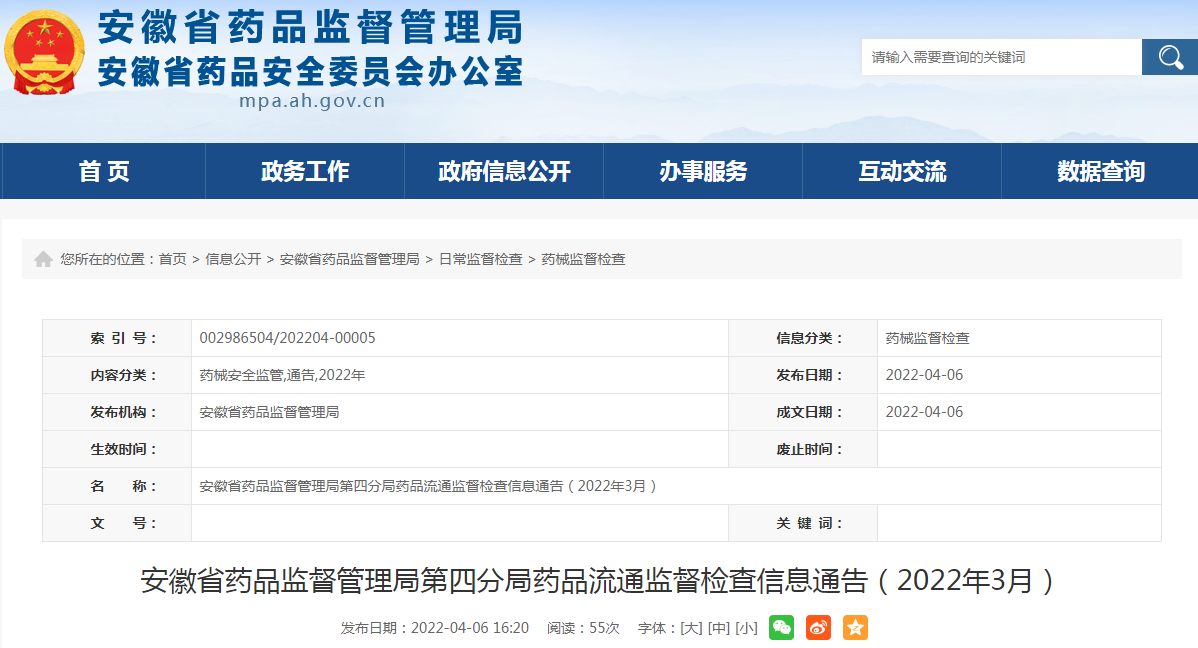The width and height of the screenshot is (1198, 648).
Task: Share the article via Weibo icon
Action: click(818, 627)
